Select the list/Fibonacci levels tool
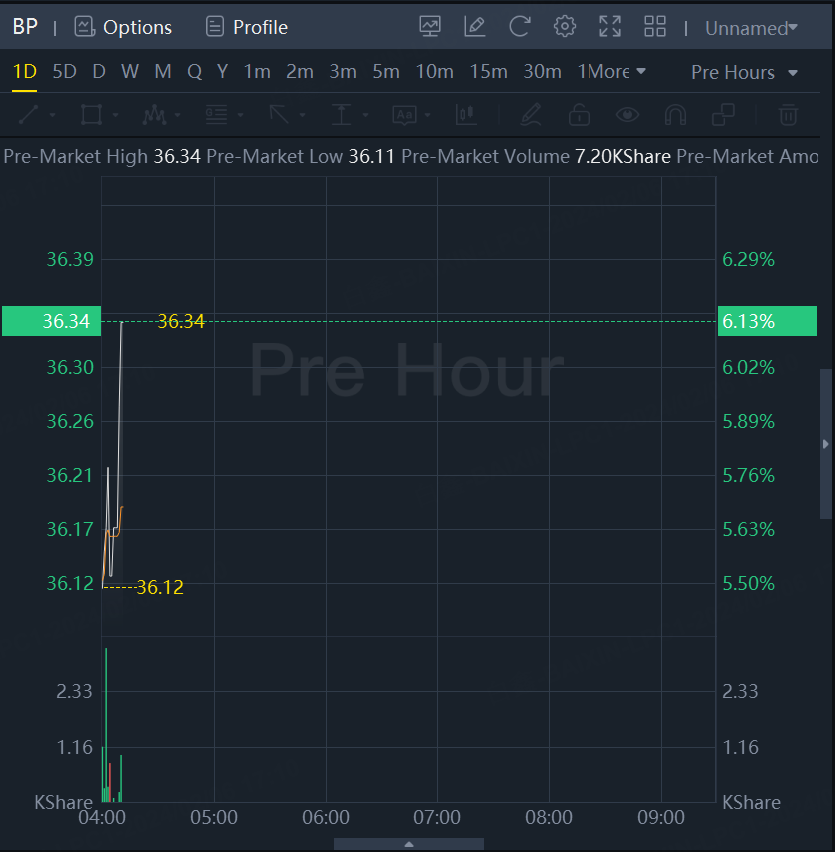Screen dimensions: 835x852 click(x=216, y=115)
